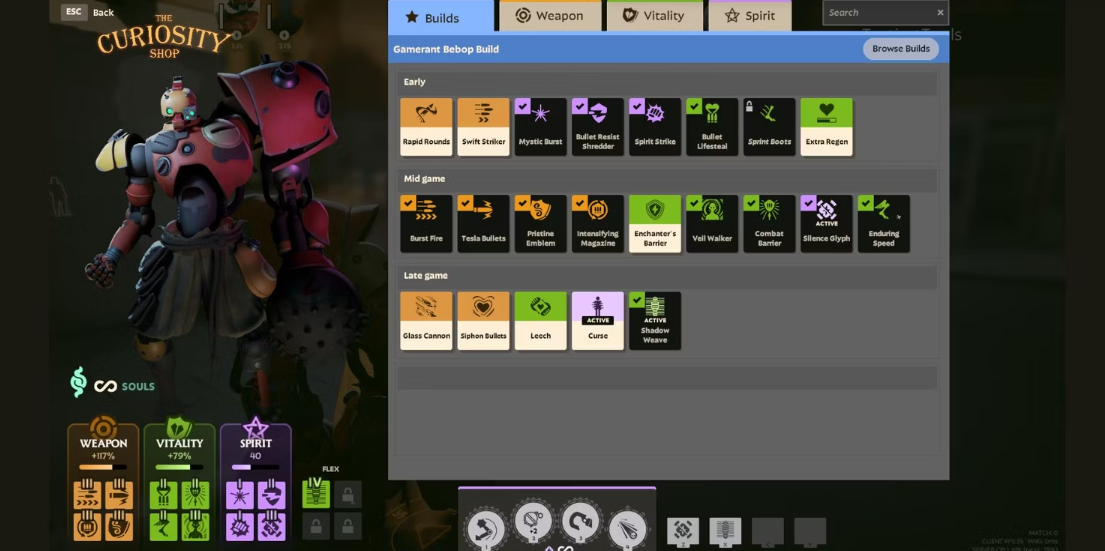Image resolution: width=1105 pixels, height=551 pixels.
Task: Open the Builds tab
Action: (440, 16)
